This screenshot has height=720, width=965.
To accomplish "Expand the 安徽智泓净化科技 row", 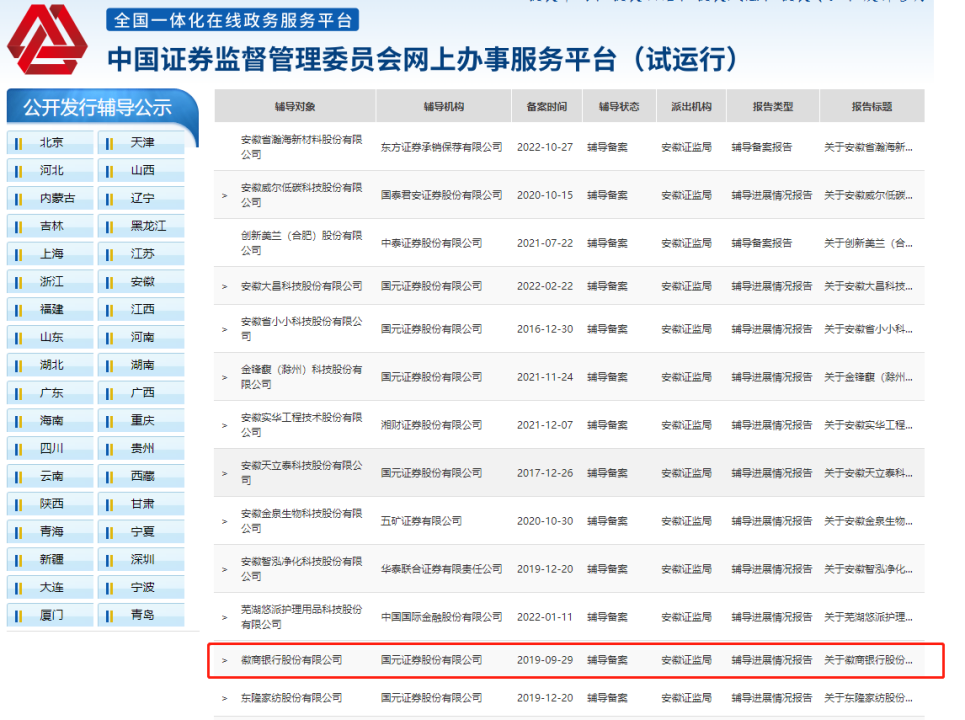I will [x=225, y=569].
